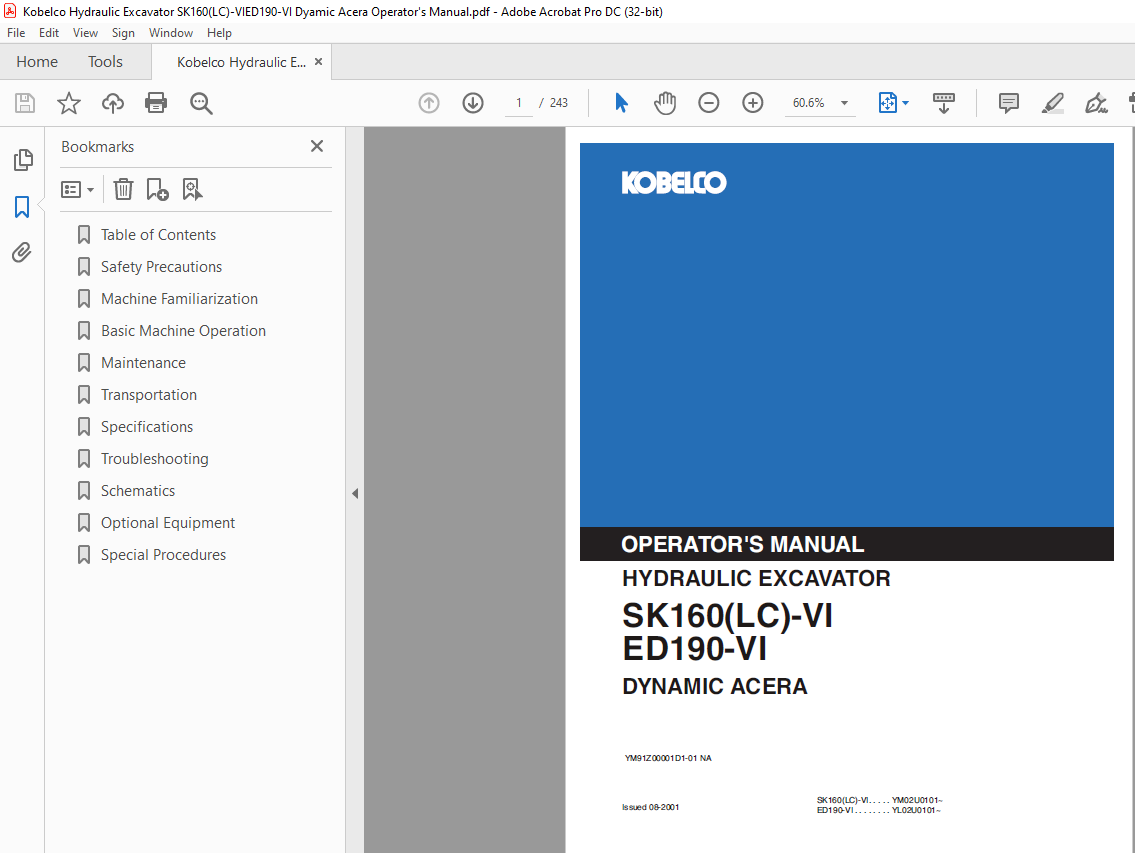Open the attachments panel
Screen dimensions: 1135x853
(22, 253)
